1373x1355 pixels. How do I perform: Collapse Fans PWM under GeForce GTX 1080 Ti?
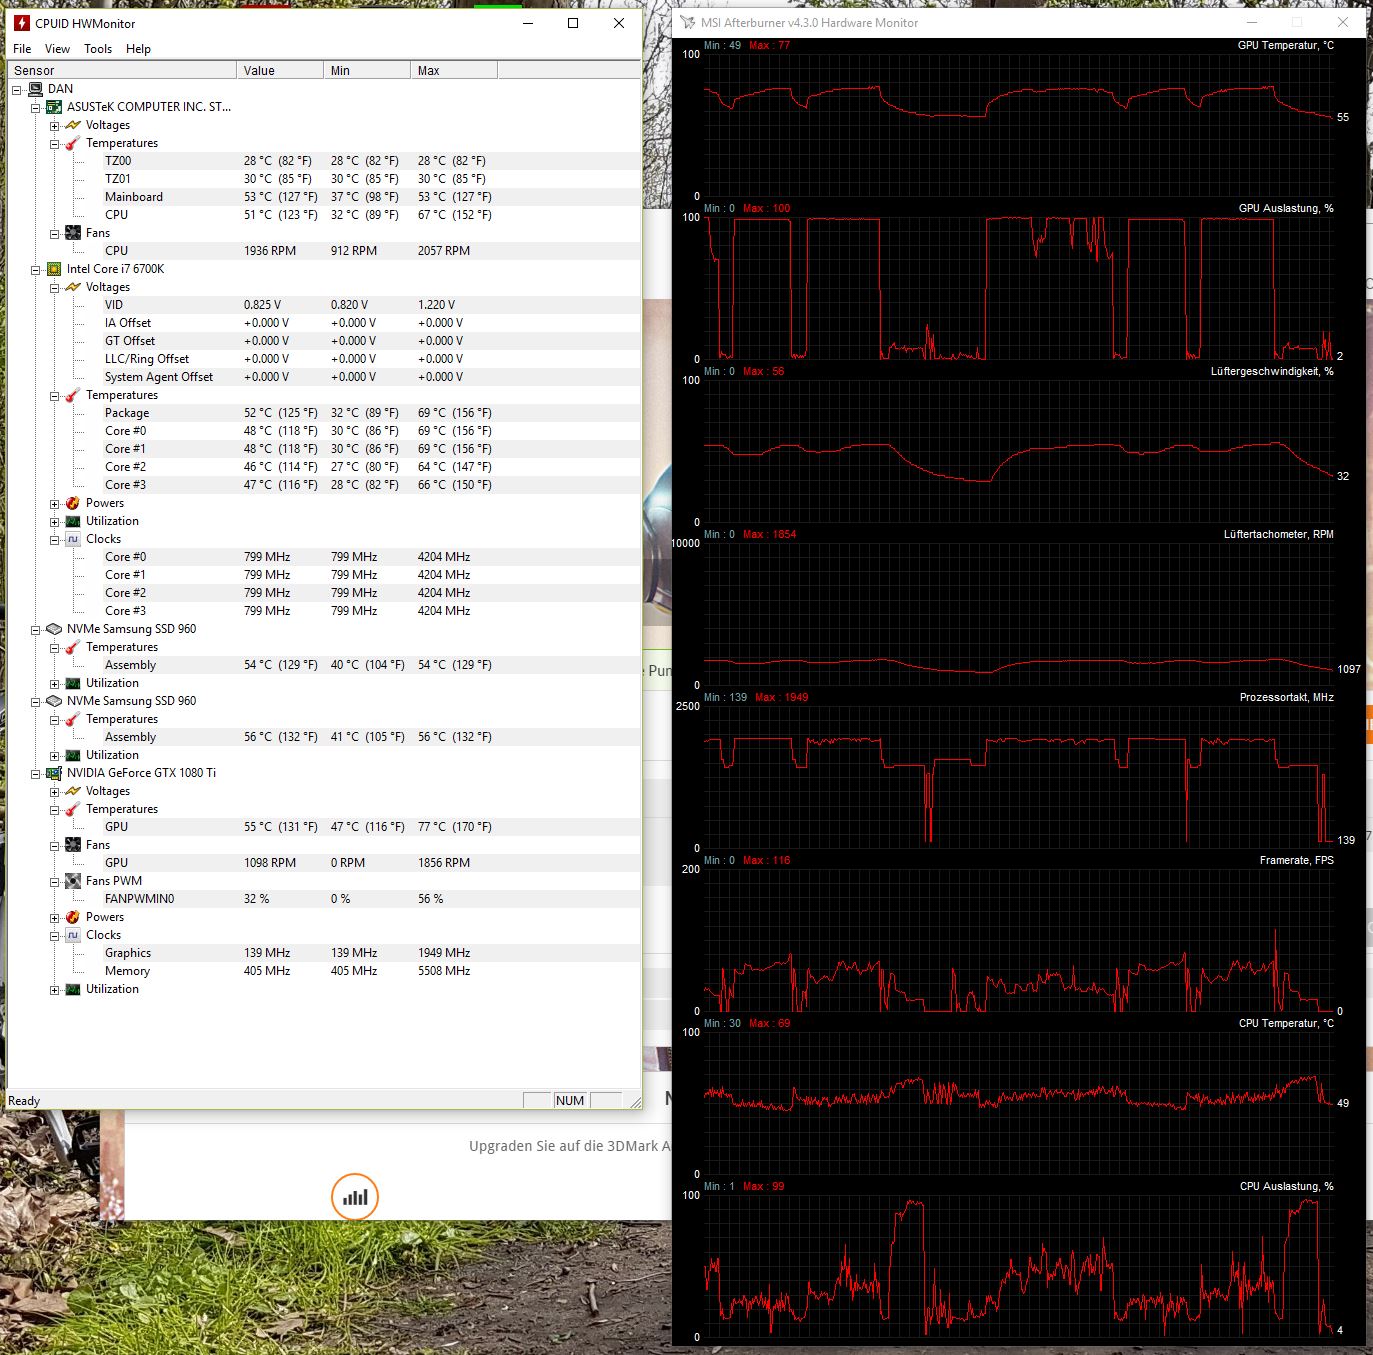pos(55,882)
